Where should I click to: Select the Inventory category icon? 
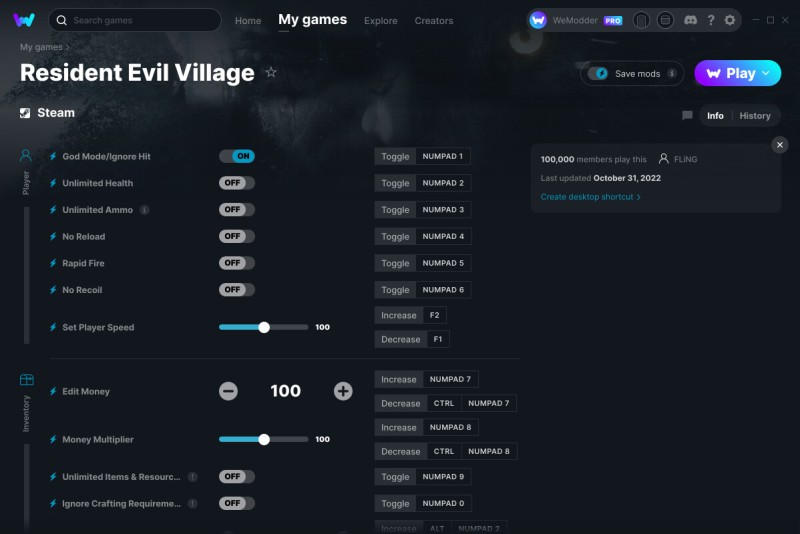27,379
